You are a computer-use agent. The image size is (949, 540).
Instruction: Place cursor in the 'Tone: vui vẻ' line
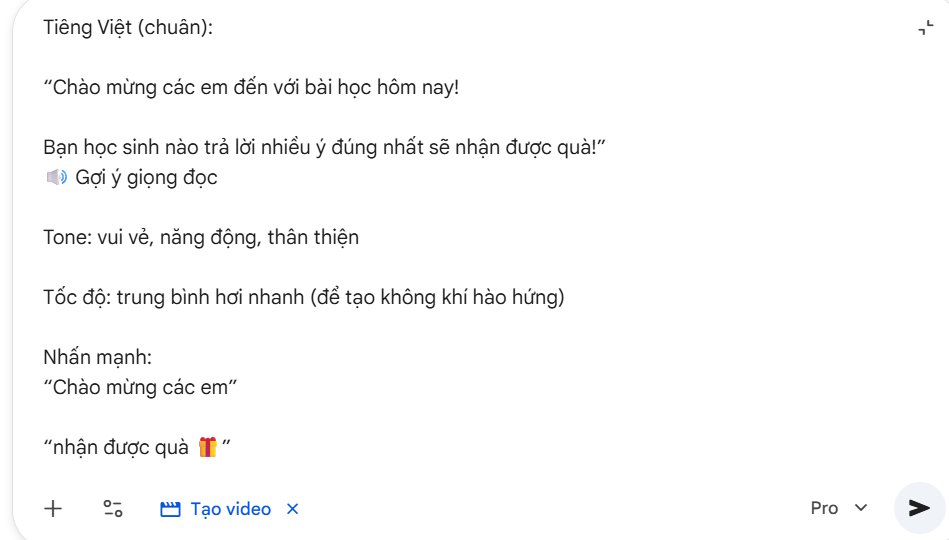point(201,237)
